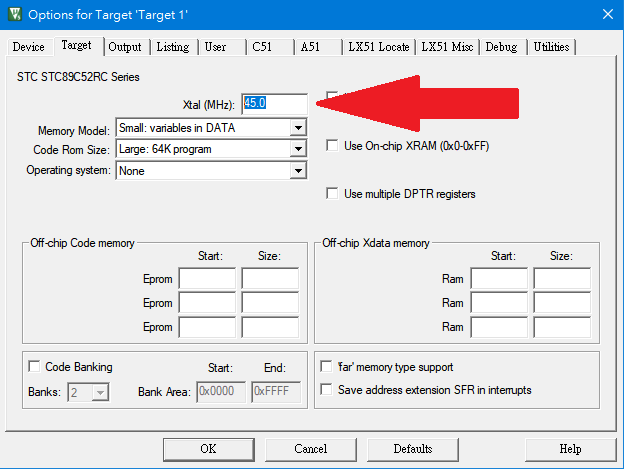Click the first Eprom Start field
The height and width of the screenshot is (469, 624).
207,279
